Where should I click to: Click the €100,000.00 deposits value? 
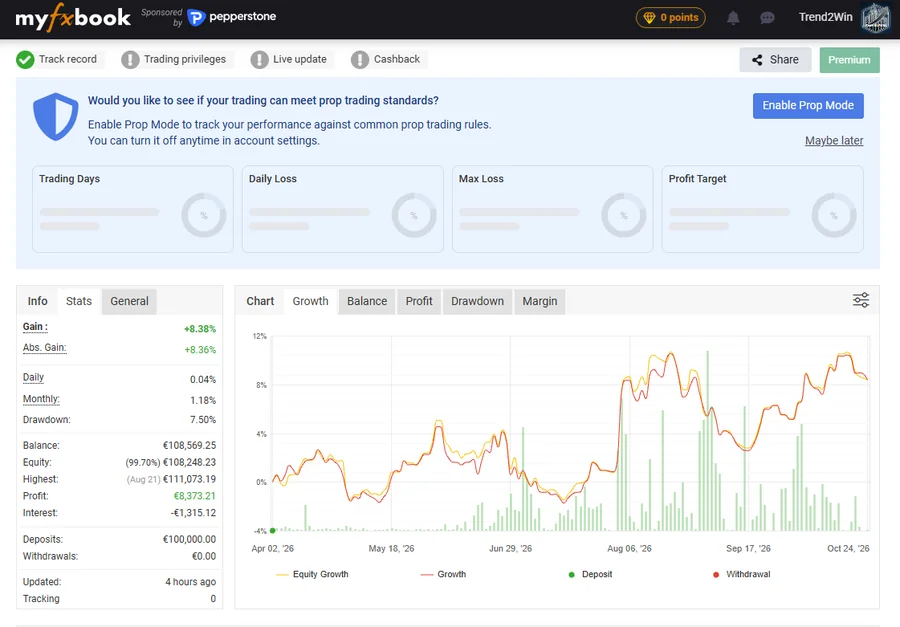(x=189, y=540)
